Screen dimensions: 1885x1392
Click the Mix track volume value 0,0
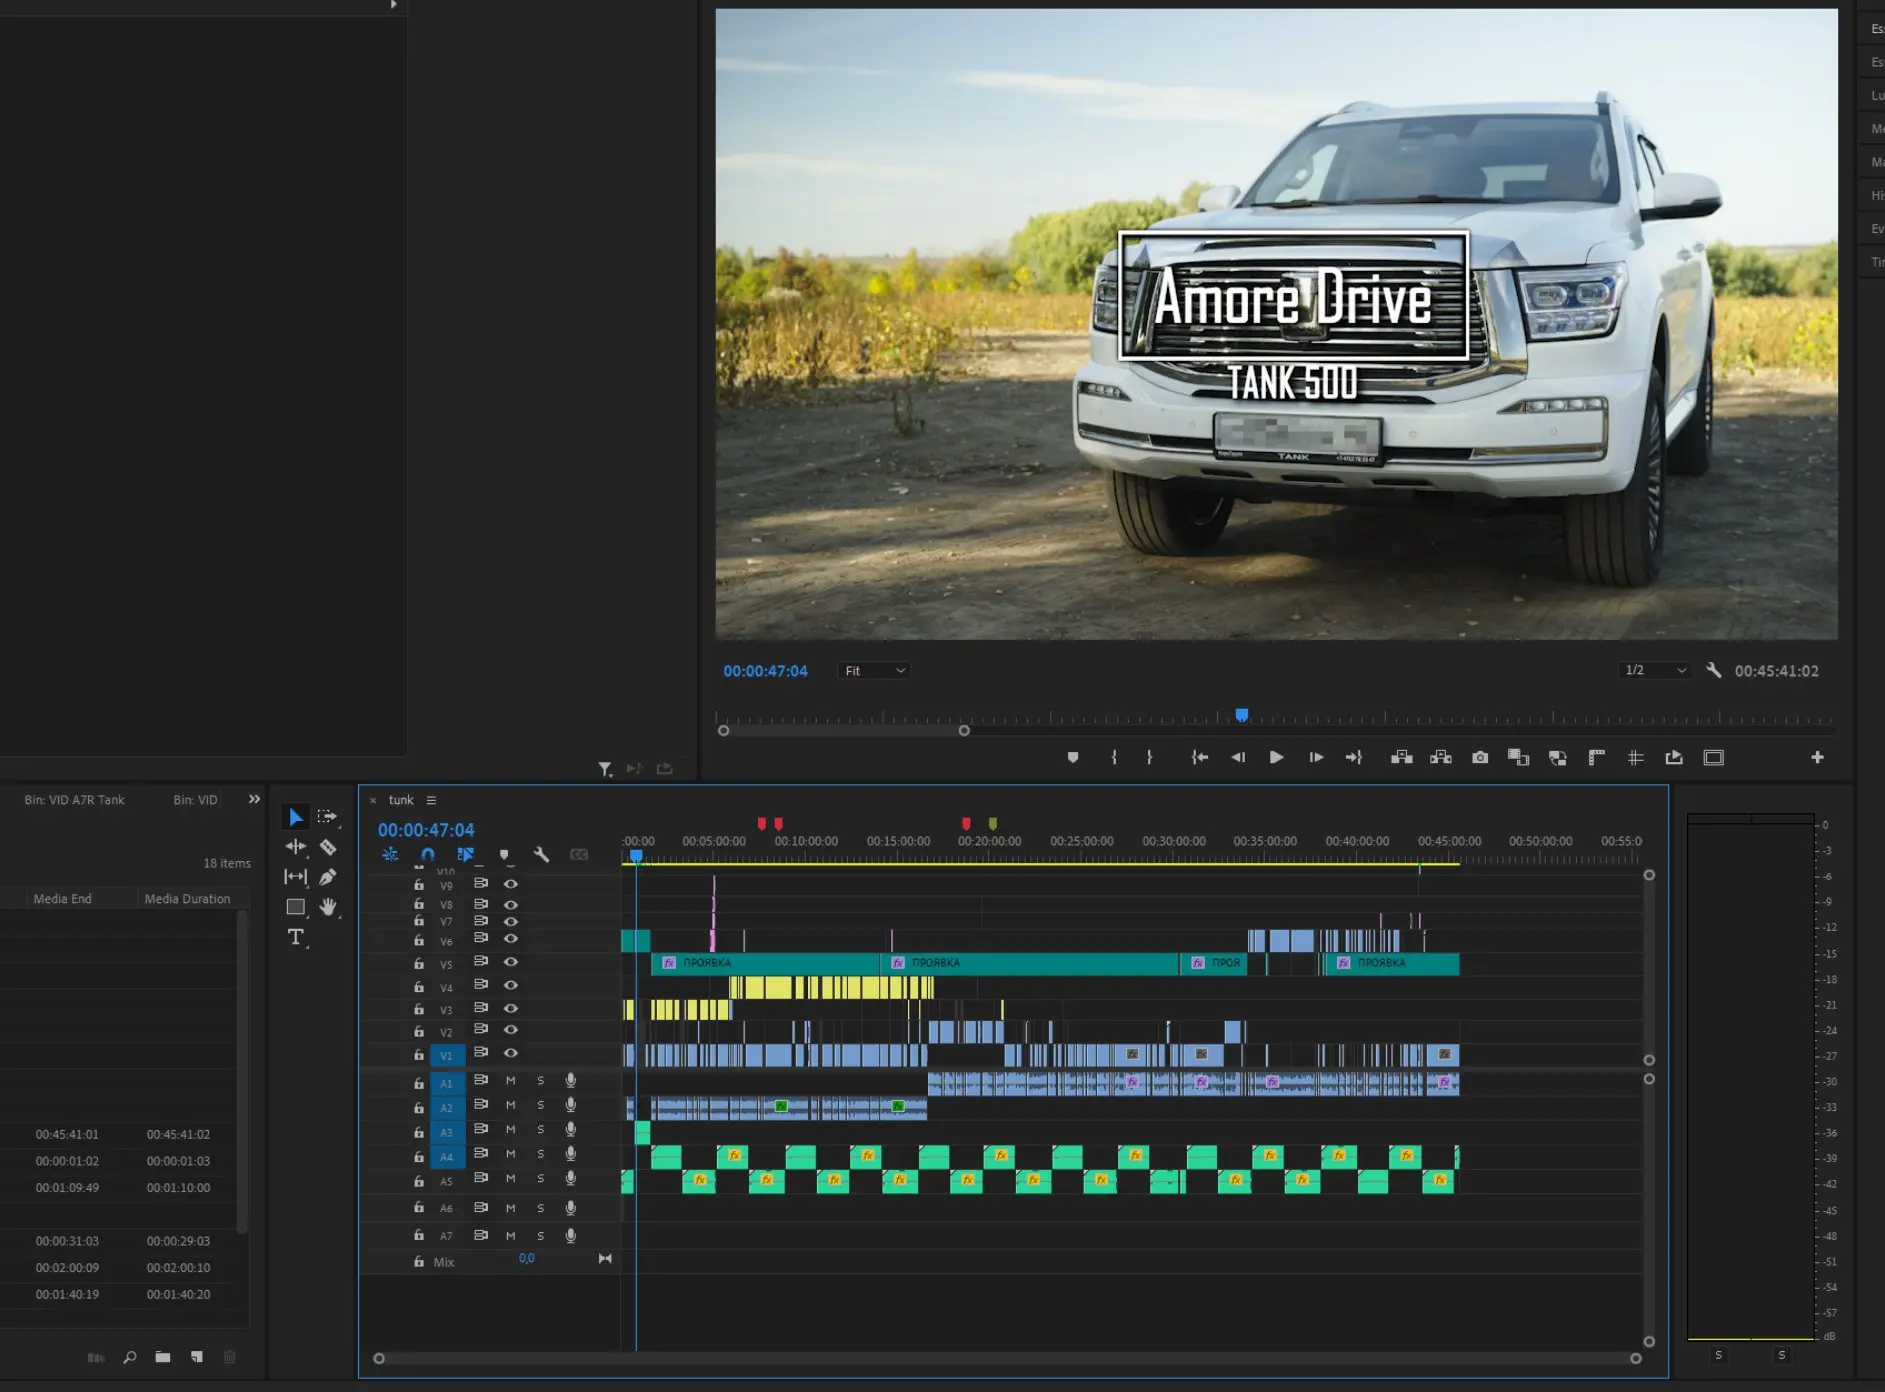pyautogui.click(x=526, y=1258)
